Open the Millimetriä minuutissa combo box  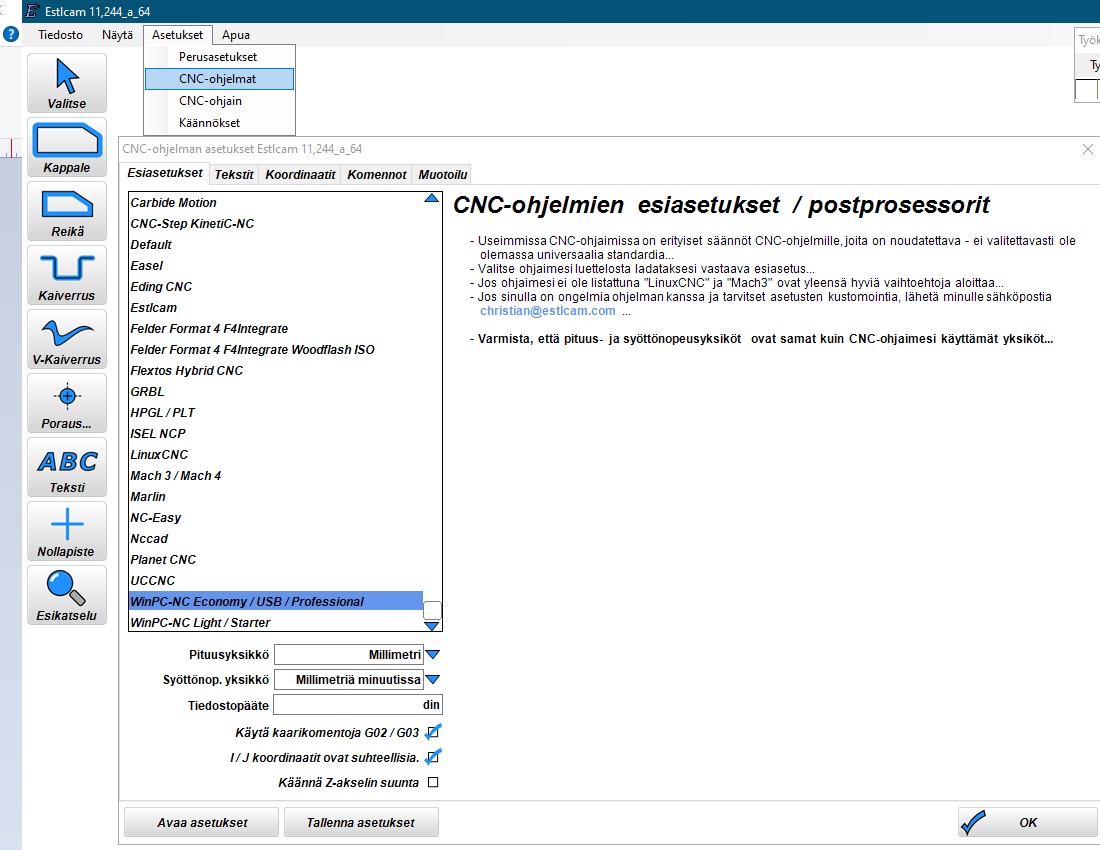[349, 680]
